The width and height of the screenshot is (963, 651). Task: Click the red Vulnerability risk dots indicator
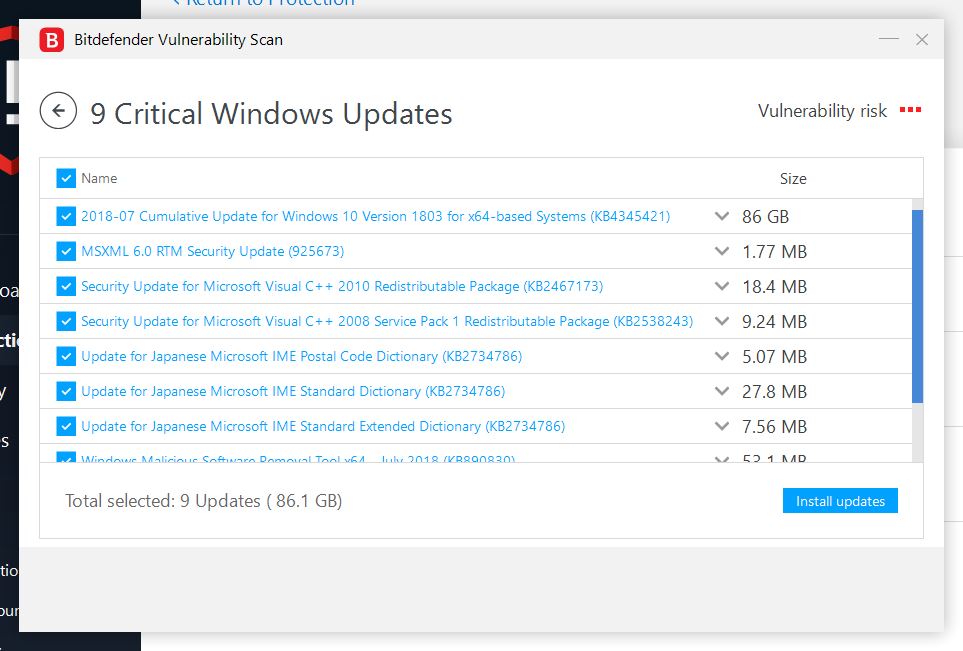(x=910, y=110)
